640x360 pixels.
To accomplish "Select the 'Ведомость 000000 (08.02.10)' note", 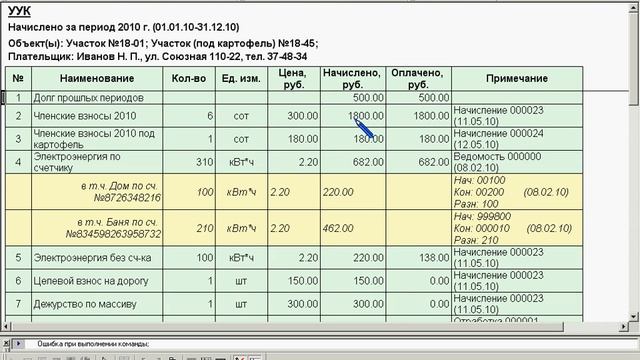I will coord(517,162).
